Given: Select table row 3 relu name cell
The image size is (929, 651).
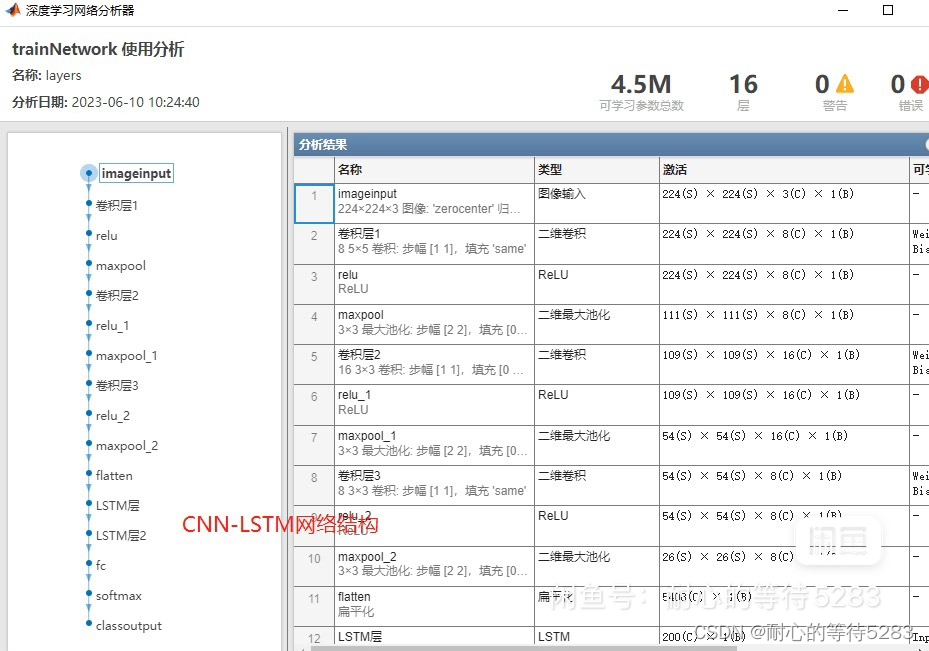Looking at the screenshot, I should (434, 284).
